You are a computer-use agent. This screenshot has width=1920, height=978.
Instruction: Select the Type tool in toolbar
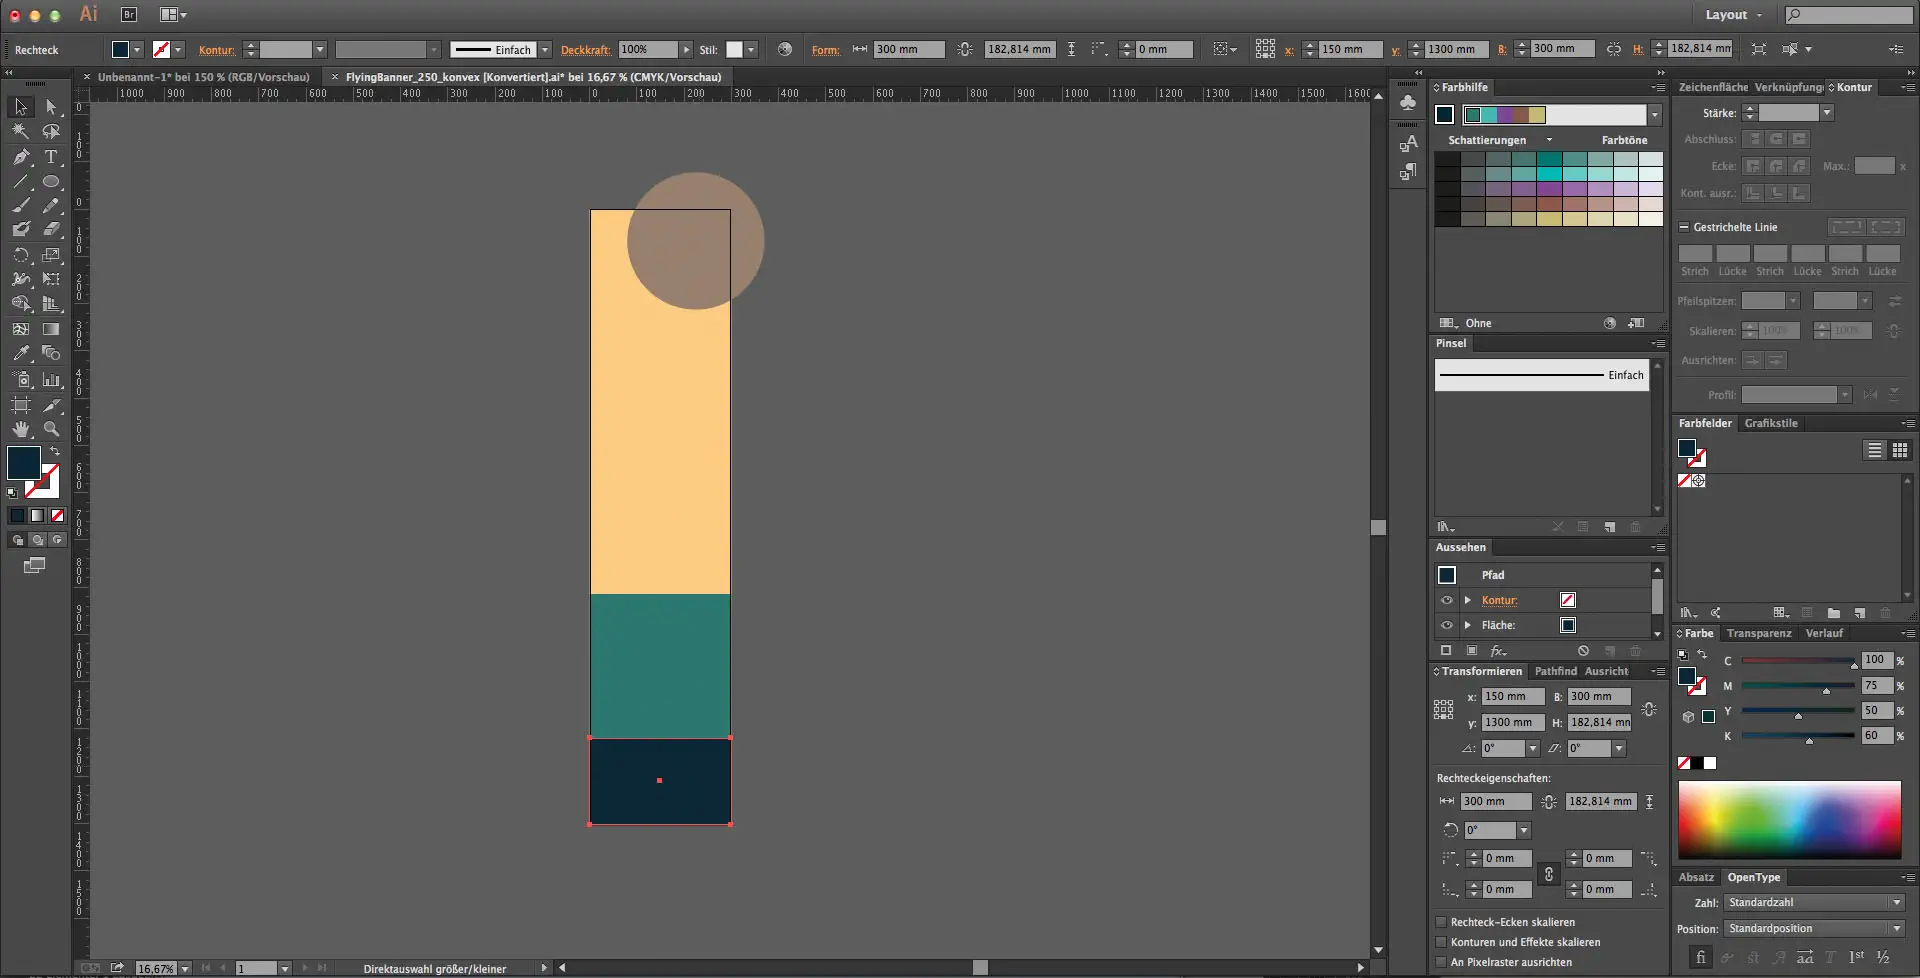51,157
